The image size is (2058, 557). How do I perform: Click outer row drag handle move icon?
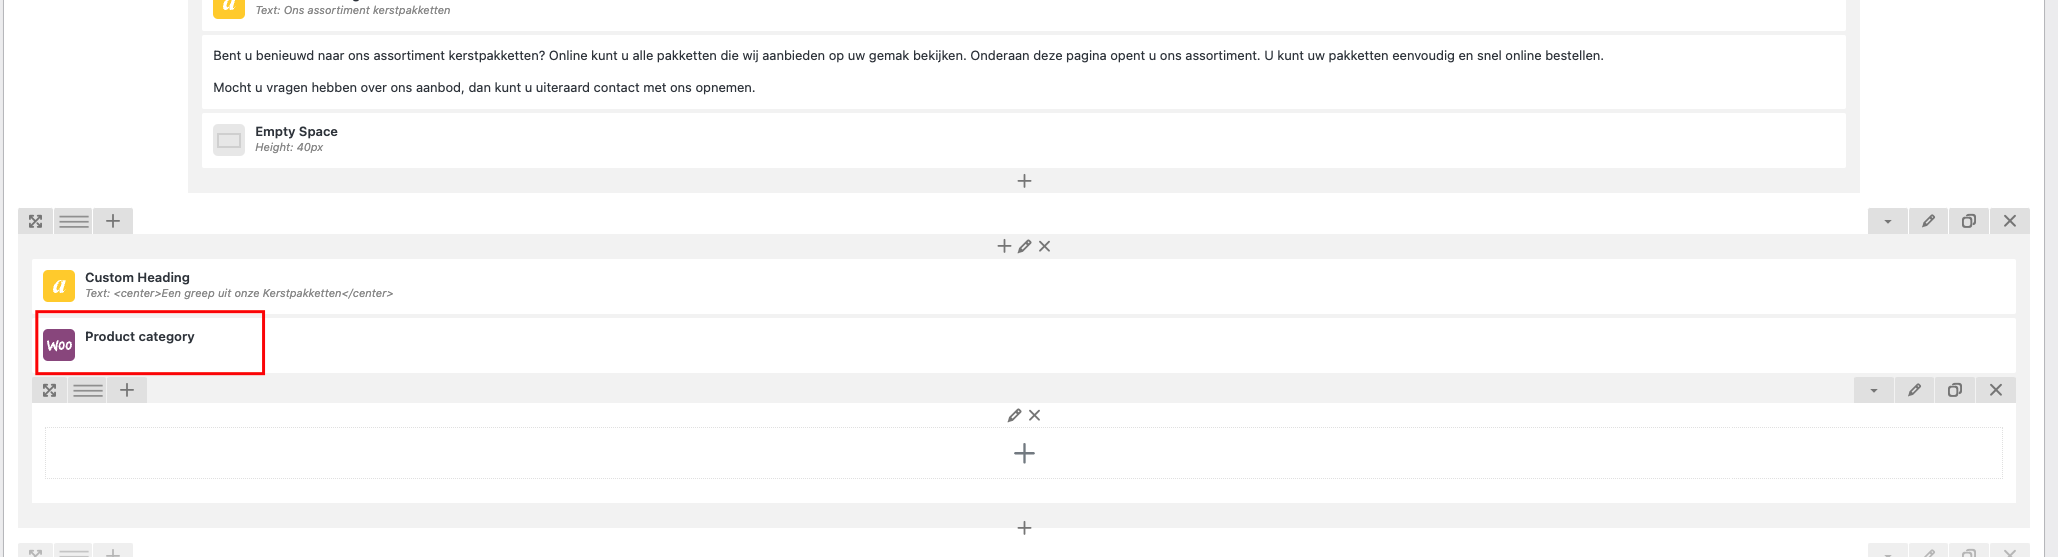[36, 221]
